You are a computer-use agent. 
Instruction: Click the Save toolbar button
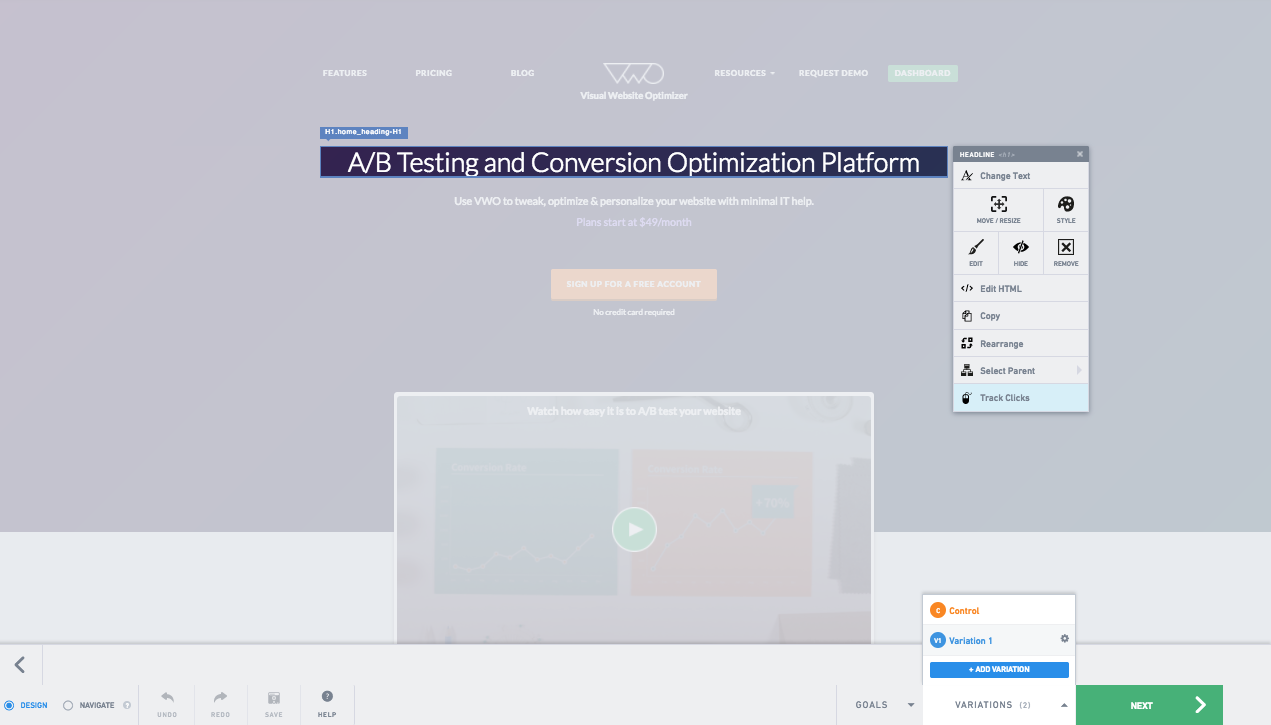click(x=273, y=704)
